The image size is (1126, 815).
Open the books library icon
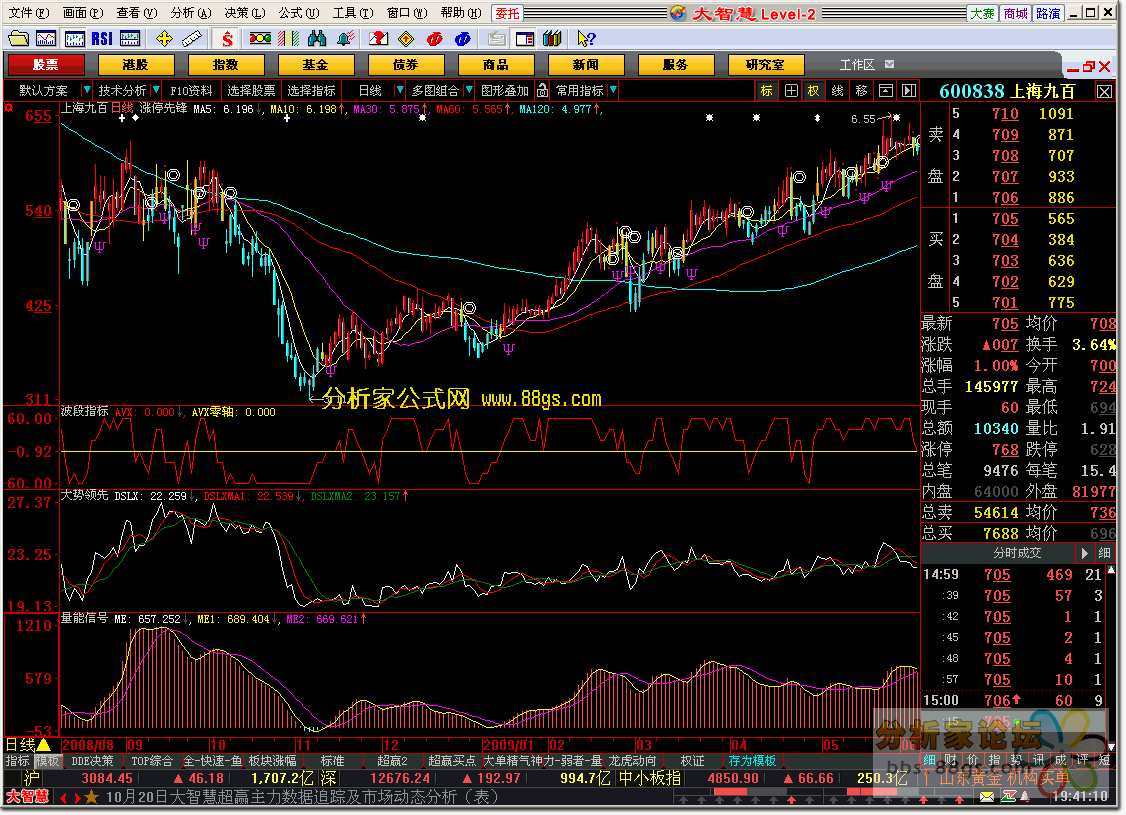(552, 38)
